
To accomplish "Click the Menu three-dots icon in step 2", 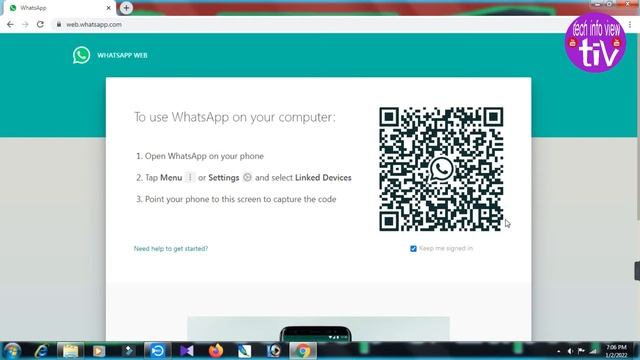I will coord(190,178).
